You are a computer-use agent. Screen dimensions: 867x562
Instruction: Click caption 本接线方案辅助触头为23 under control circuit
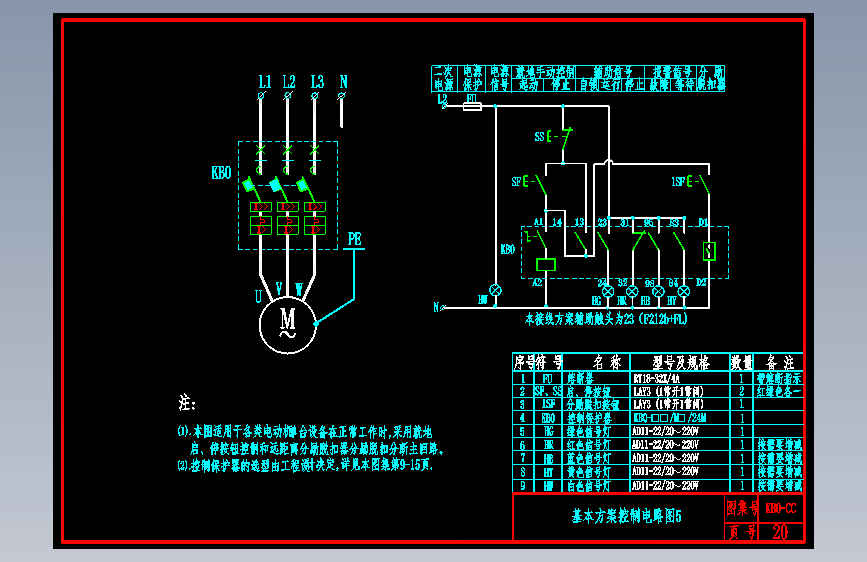606,319
